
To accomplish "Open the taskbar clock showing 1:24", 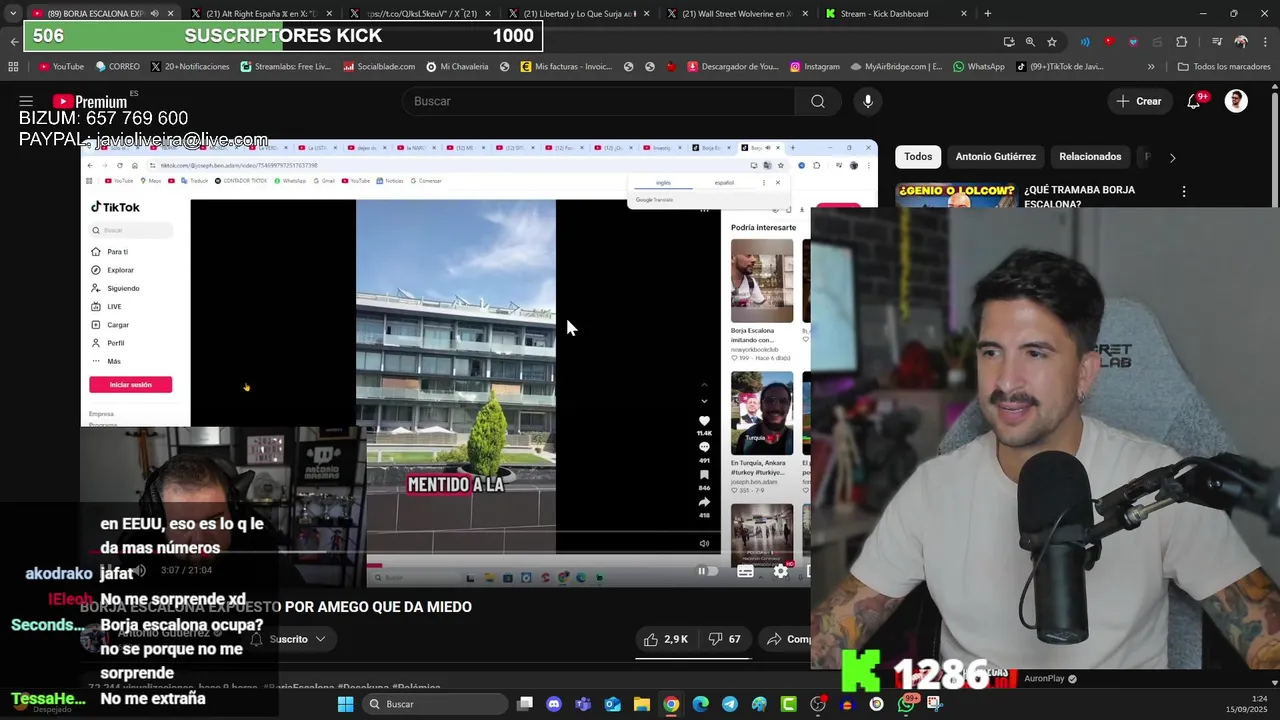I will [1248, 704].
